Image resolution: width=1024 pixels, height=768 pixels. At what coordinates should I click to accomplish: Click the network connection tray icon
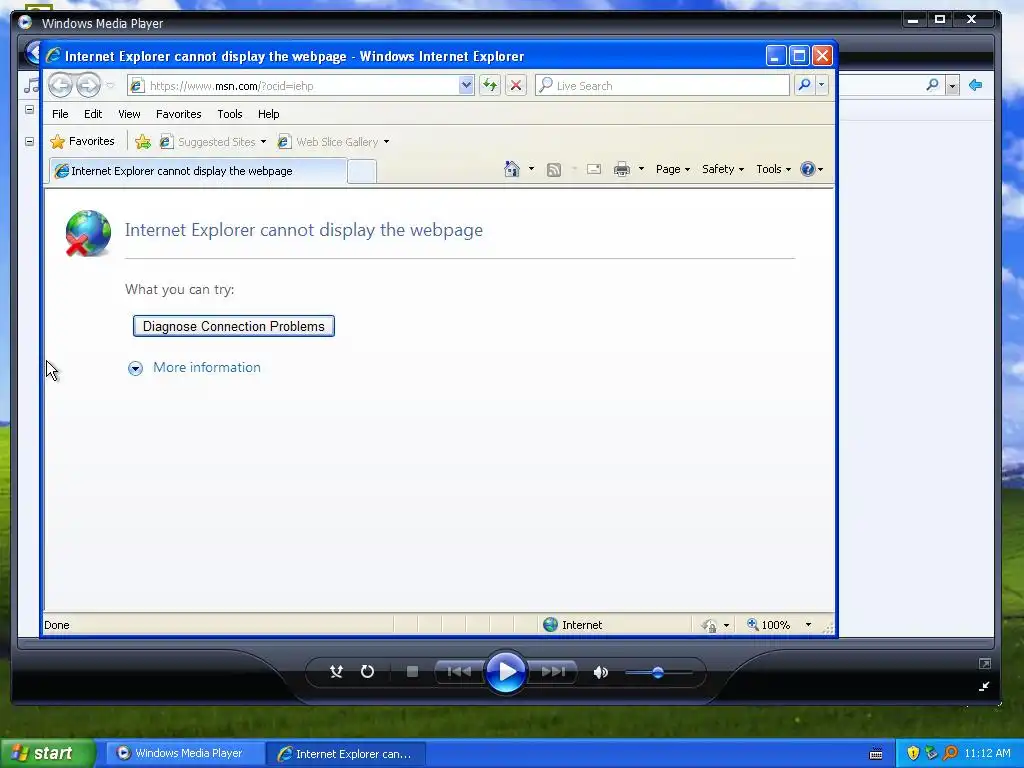pos(931,753)
